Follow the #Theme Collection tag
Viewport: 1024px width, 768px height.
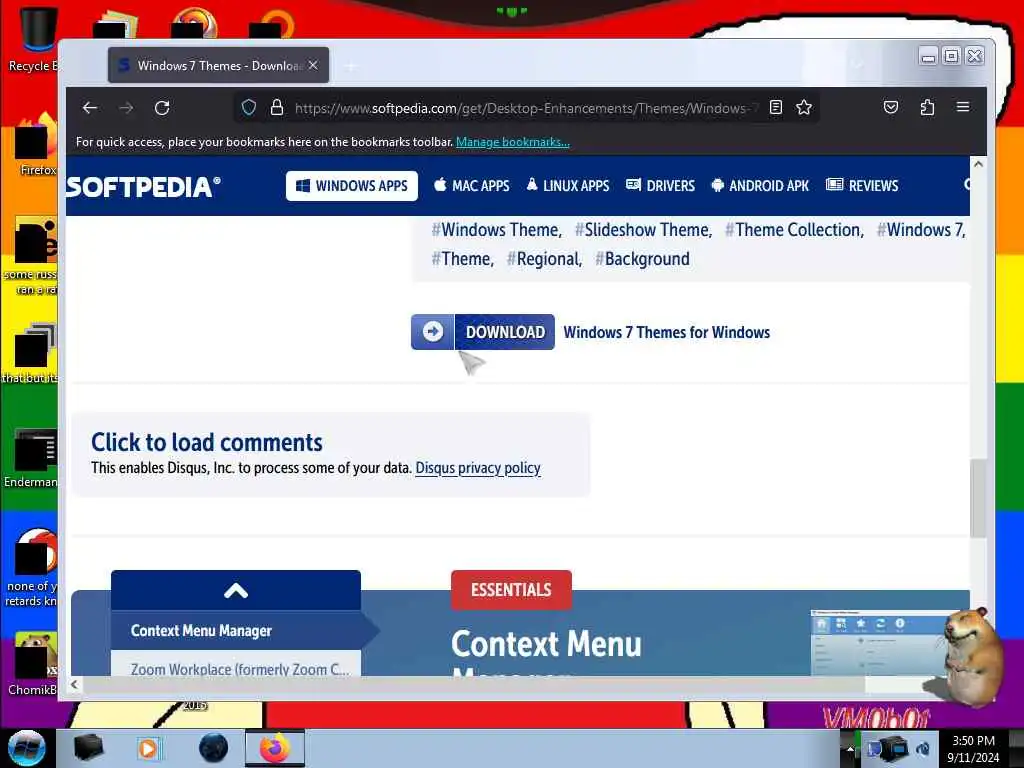click(794, 230)
